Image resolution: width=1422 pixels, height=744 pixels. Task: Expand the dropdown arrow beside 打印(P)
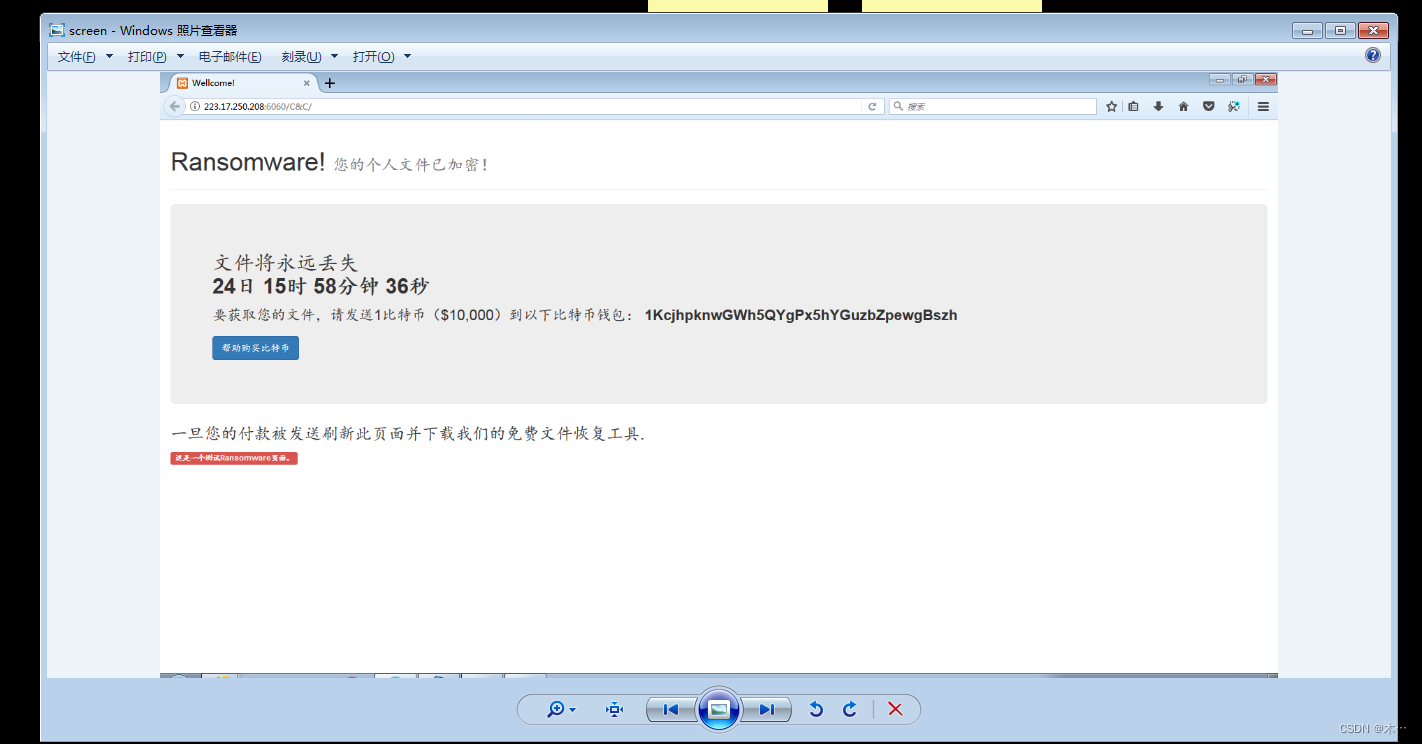pyautogui.click(x=181, y=57)
